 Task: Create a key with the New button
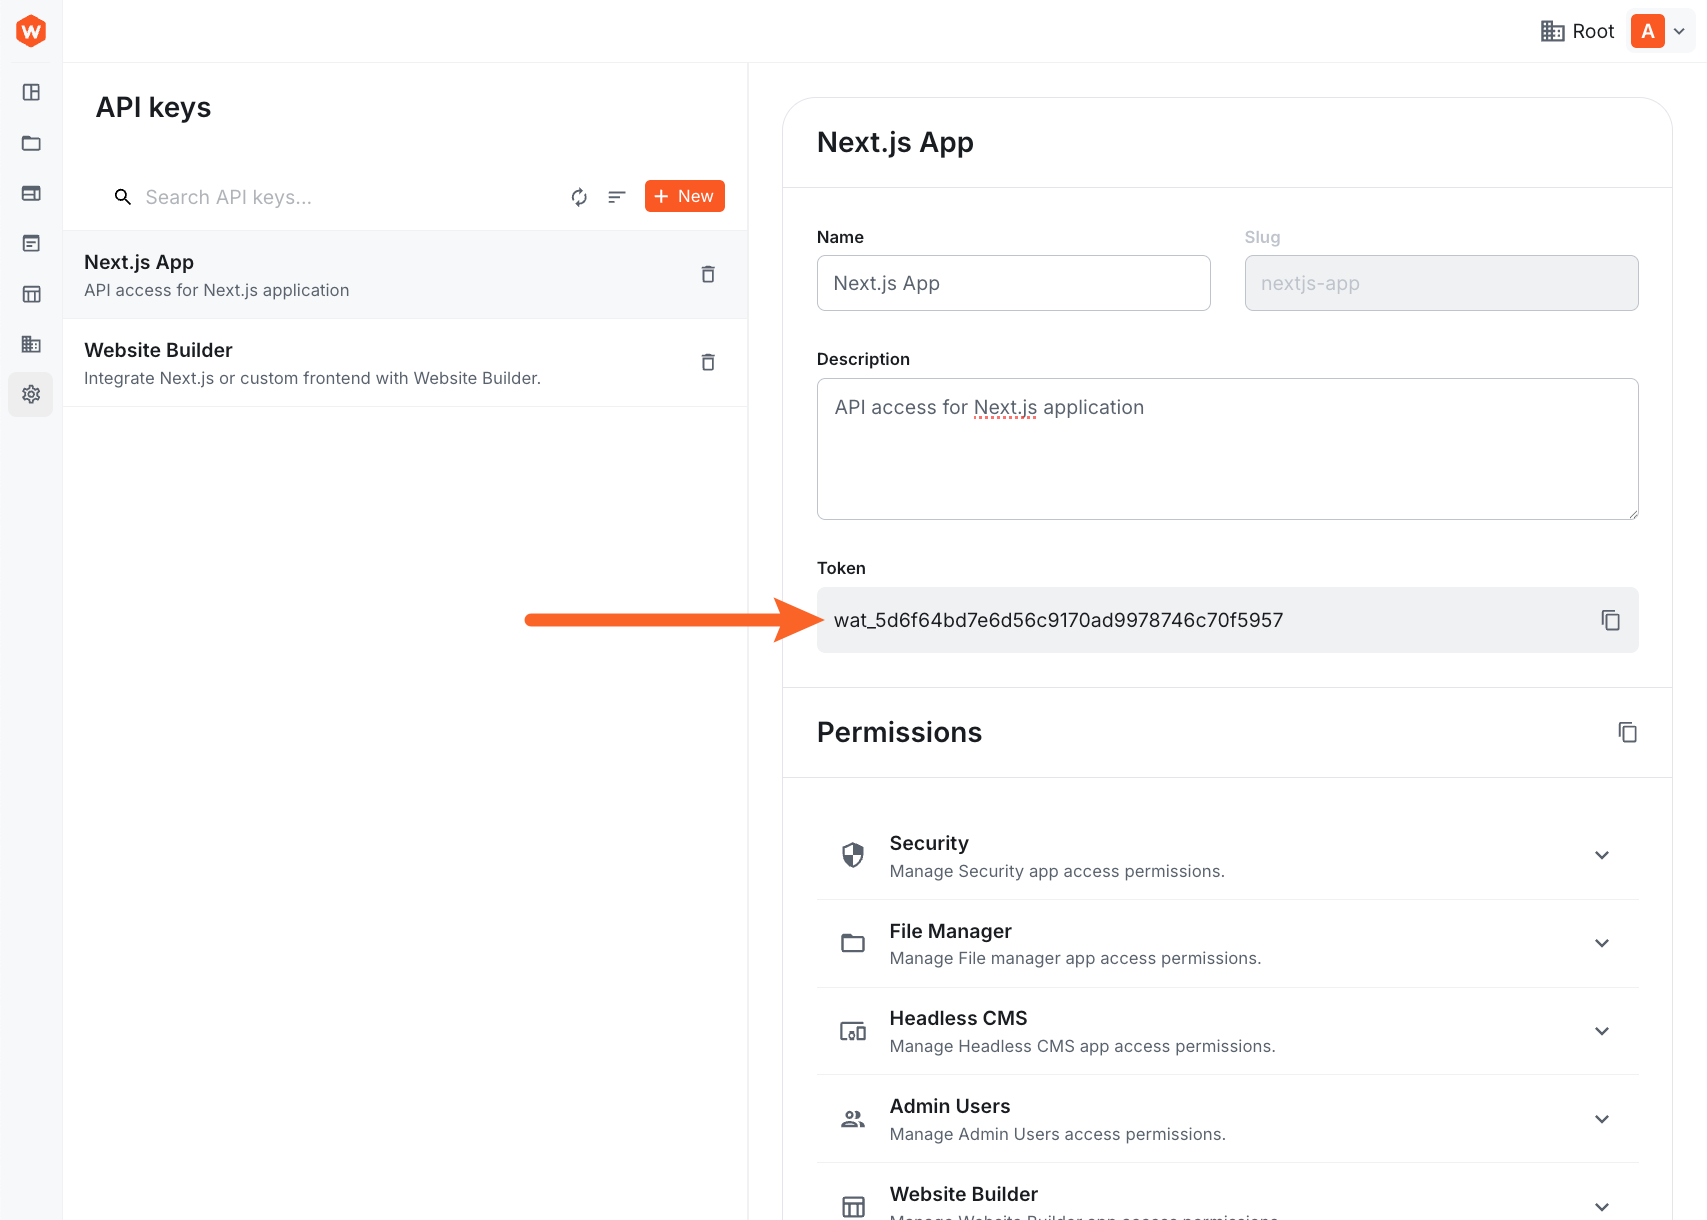pyautogui.click(x=684, y=196)
